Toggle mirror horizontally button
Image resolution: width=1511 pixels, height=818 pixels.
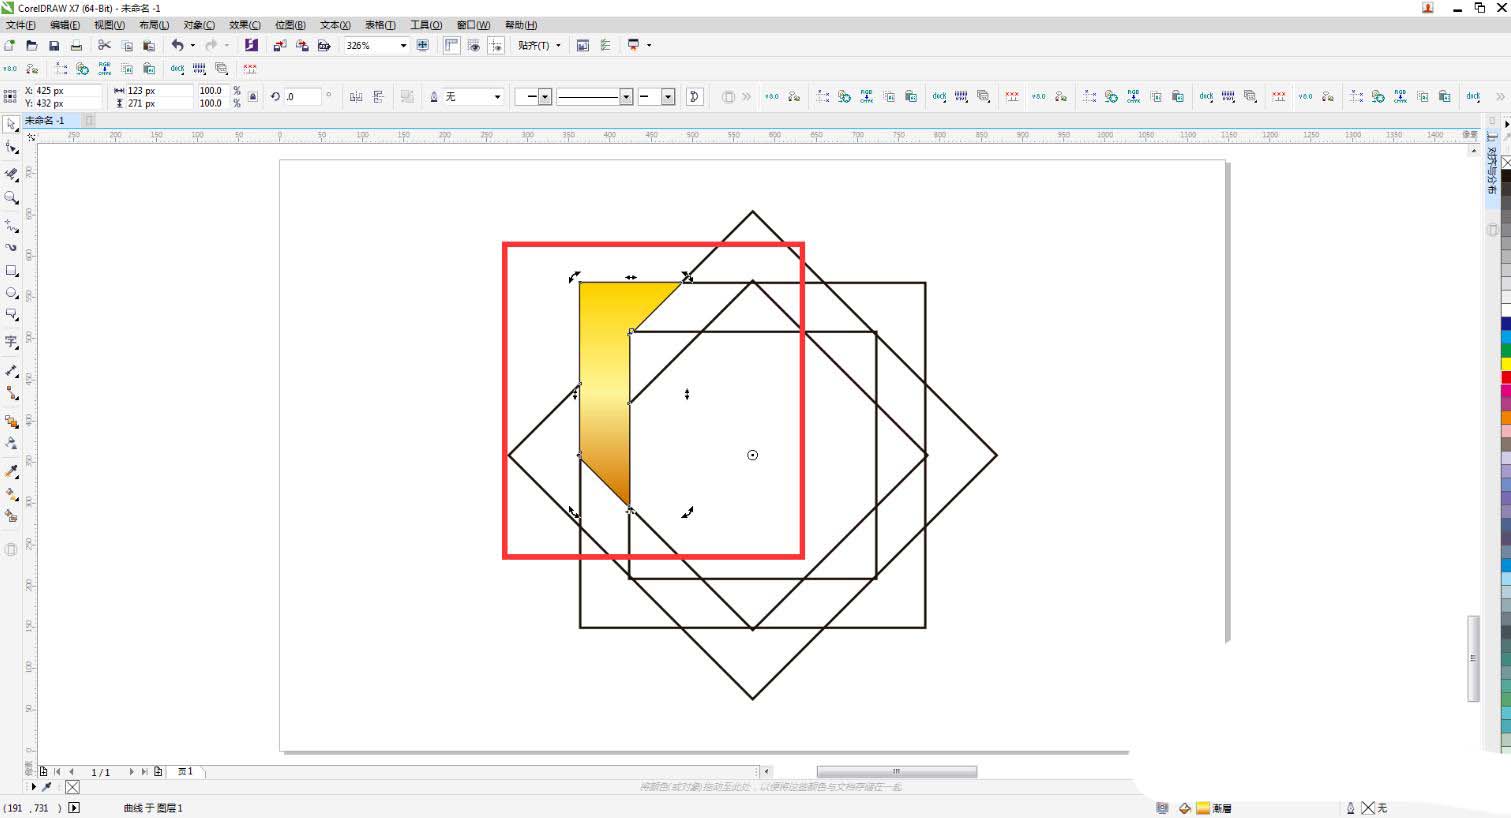(x=356, y=97)
